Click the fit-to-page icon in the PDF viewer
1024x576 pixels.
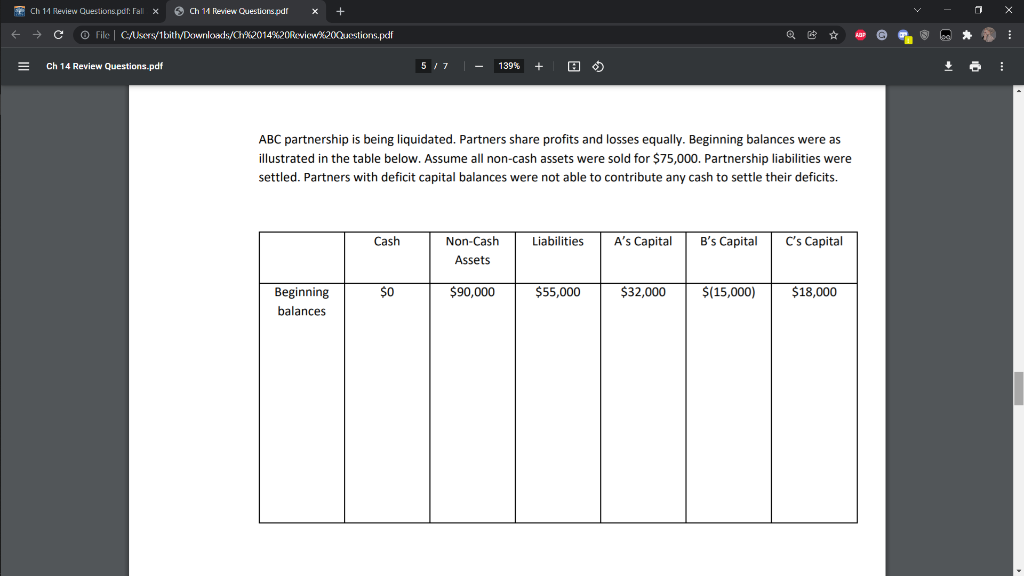coord(573,66)
